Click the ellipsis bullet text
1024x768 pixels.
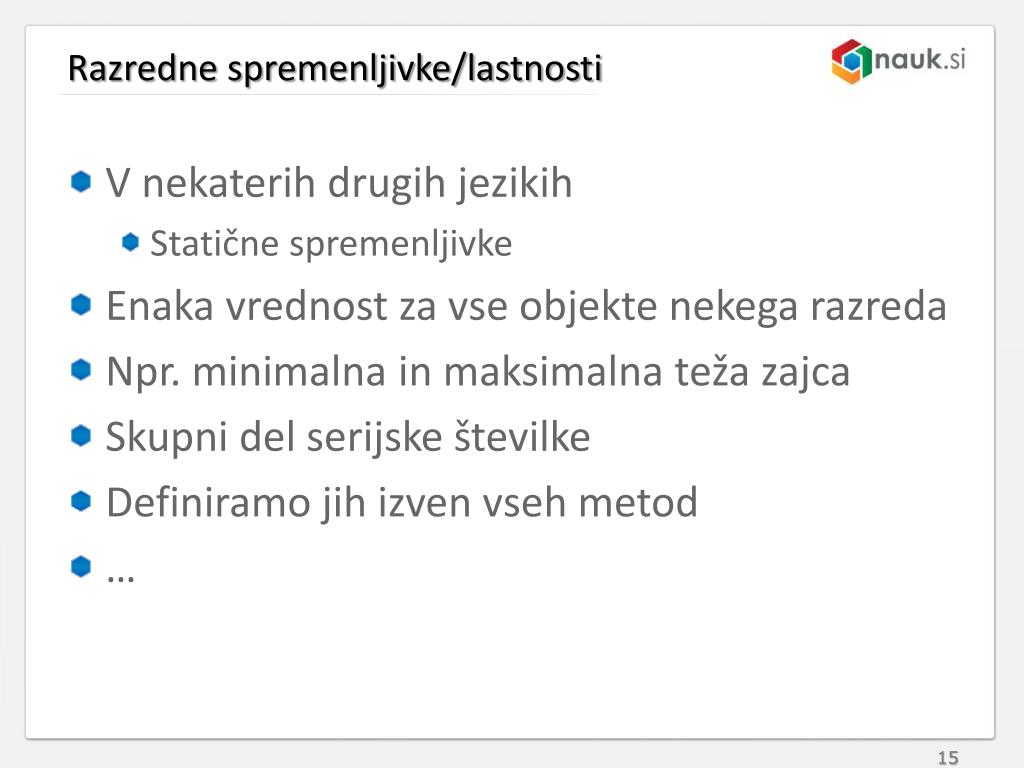(121, 576)
